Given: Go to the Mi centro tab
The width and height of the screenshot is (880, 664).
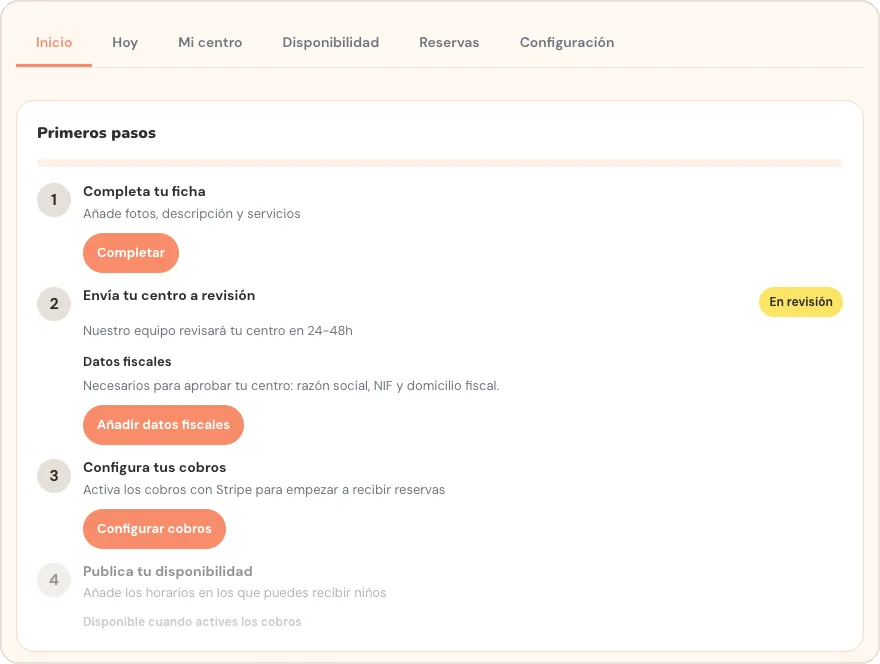Looking at the screenshot, I should pos(210,43).
